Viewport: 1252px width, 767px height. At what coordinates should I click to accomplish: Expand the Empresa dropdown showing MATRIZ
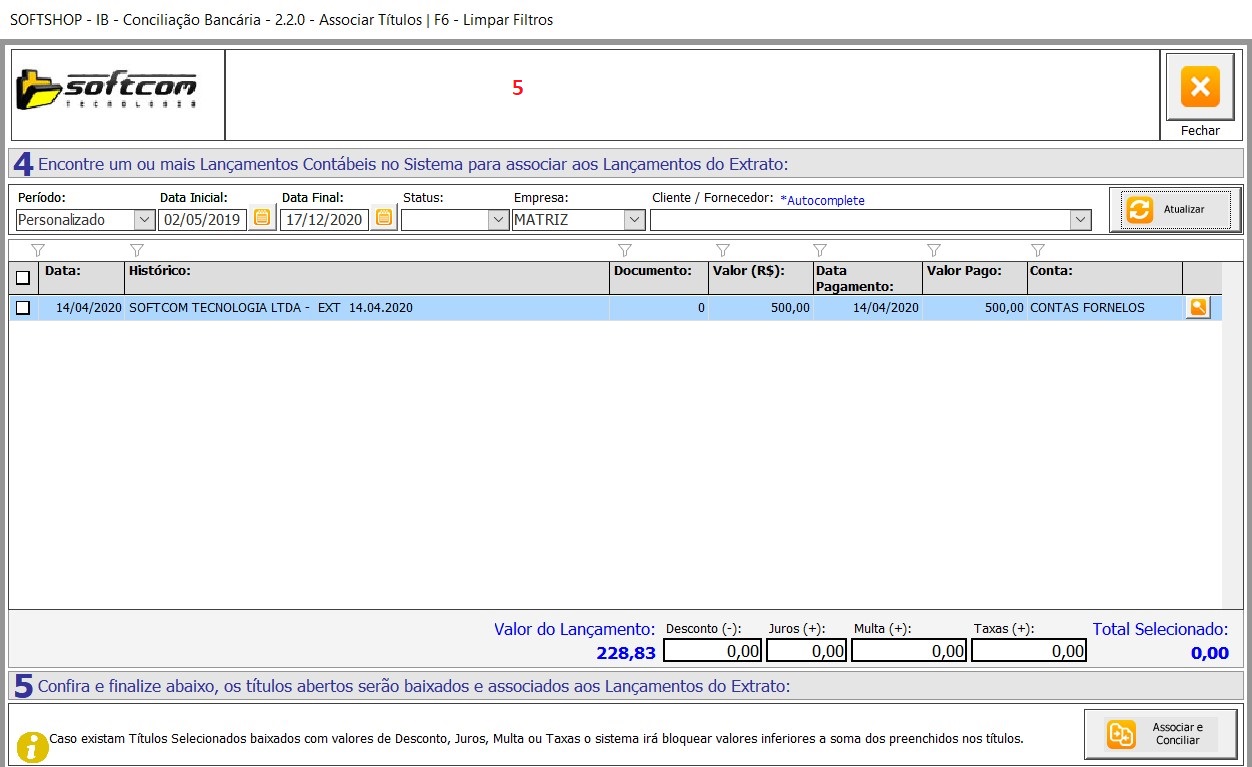[x=633, y=220]
